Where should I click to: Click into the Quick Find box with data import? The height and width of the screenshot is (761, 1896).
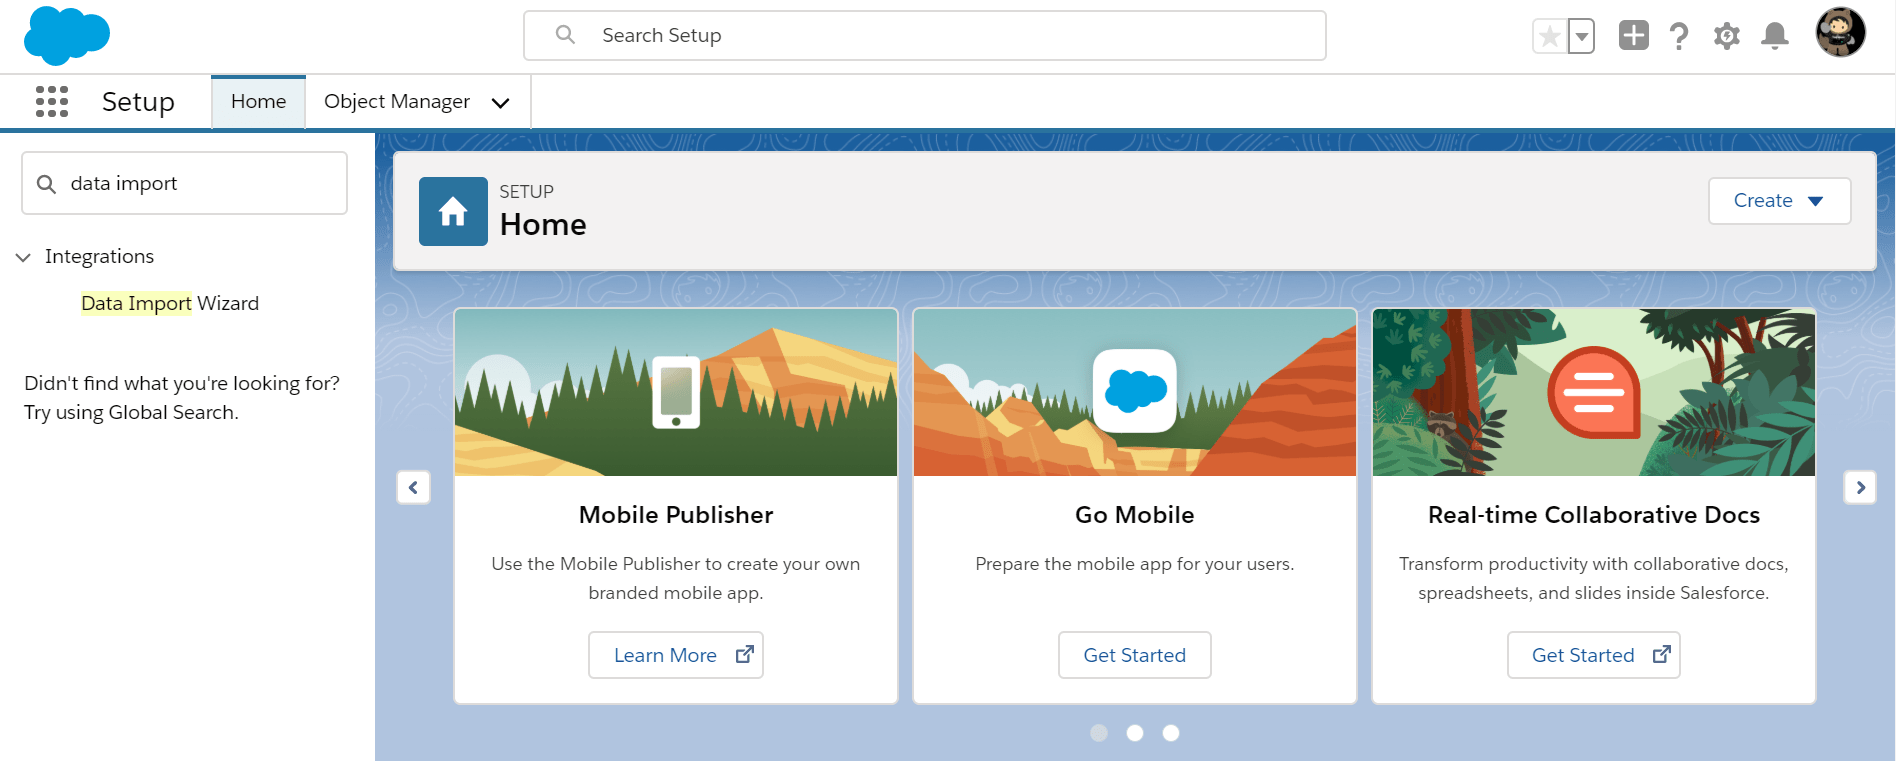coord(184,183)
